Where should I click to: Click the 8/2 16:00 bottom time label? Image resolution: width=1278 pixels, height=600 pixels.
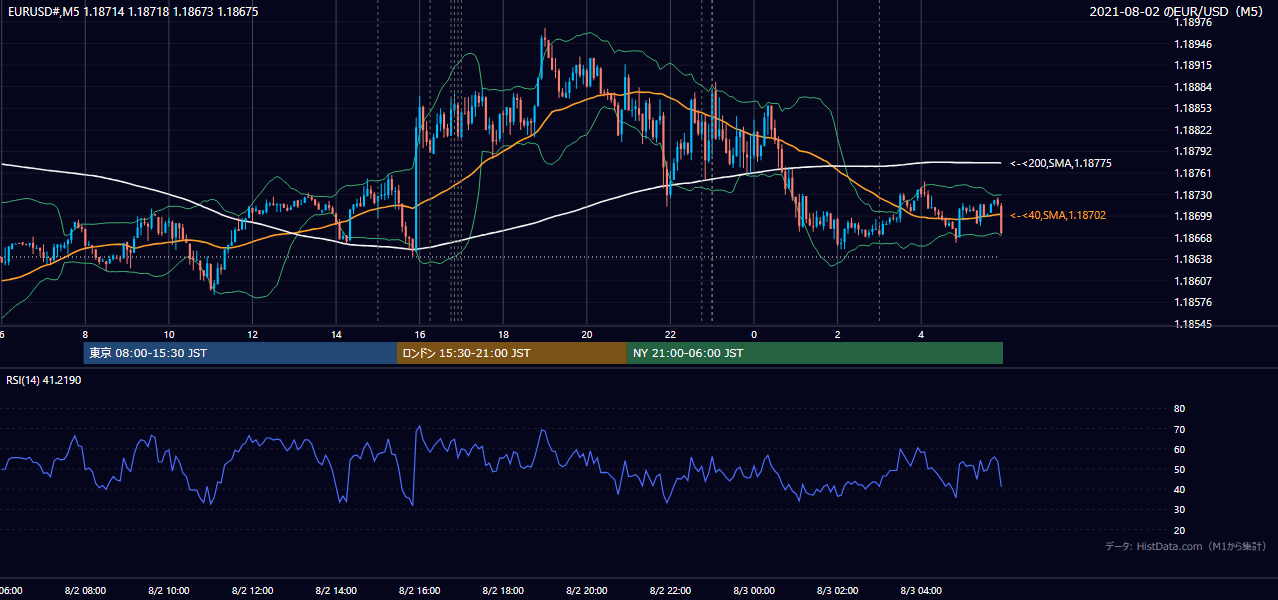coord(419,590)
